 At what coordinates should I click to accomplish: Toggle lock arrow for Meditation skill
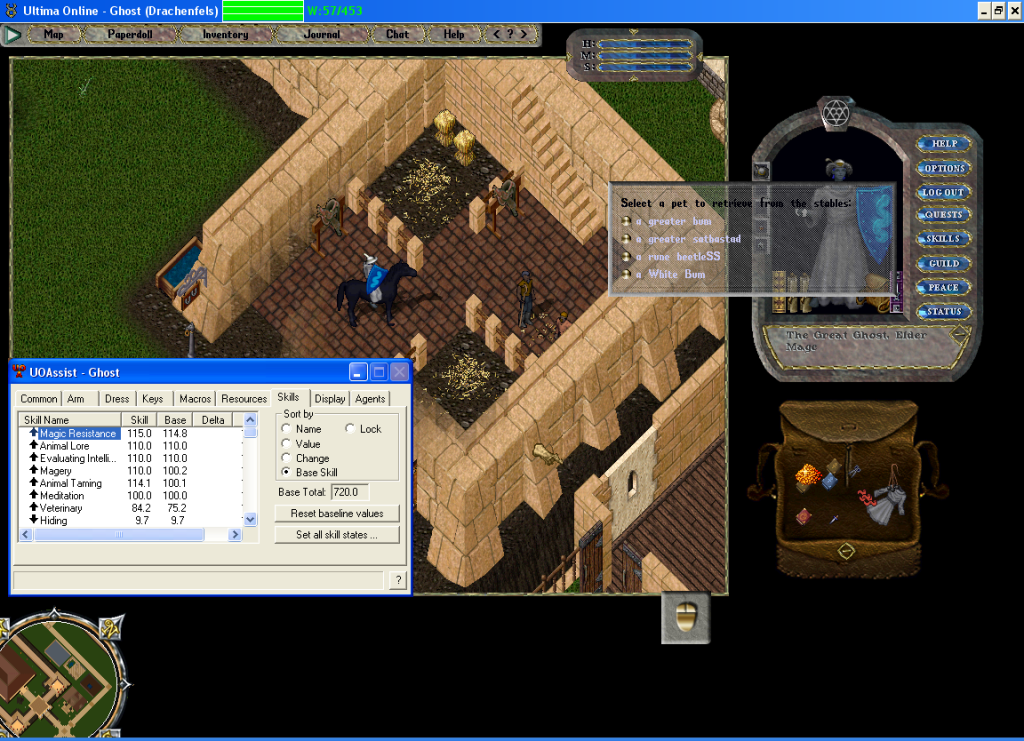[x=33, y=495]
